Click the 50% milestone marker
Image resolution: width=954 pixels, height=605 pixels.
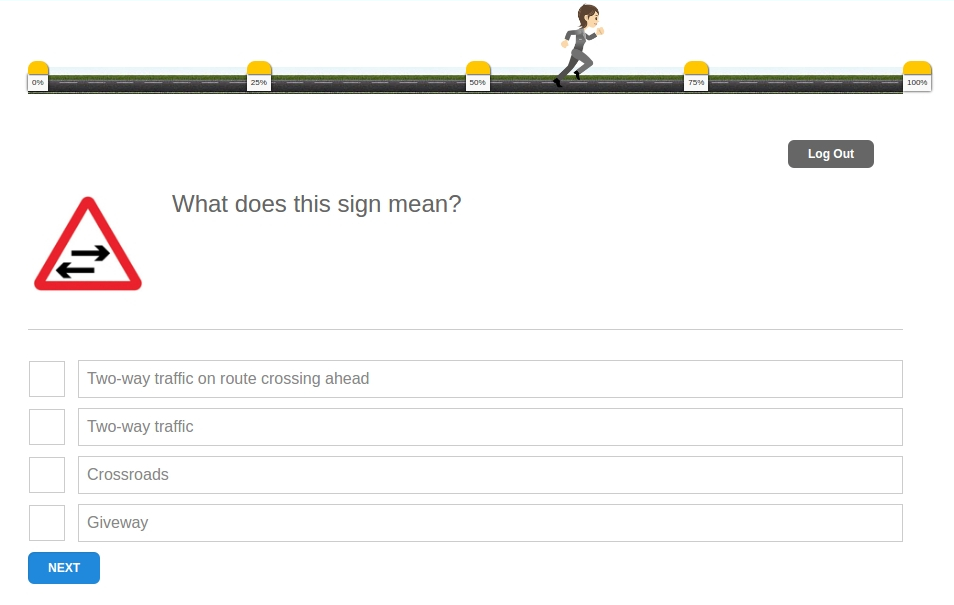478,76
